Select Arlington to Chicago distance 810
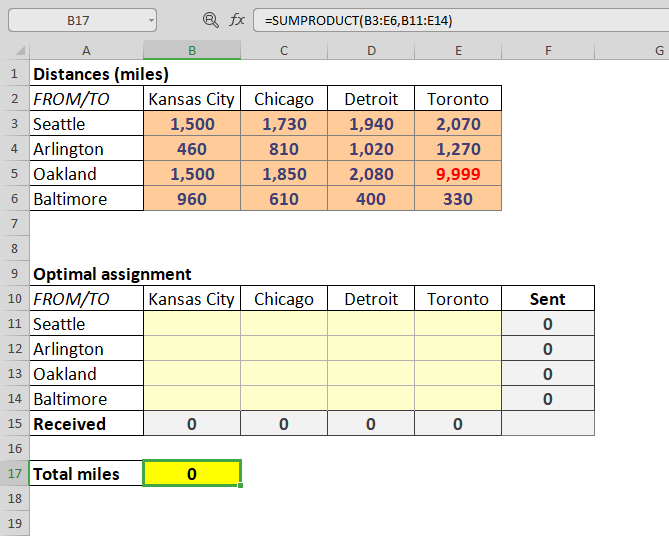The image size is (669, 536). 284,149
